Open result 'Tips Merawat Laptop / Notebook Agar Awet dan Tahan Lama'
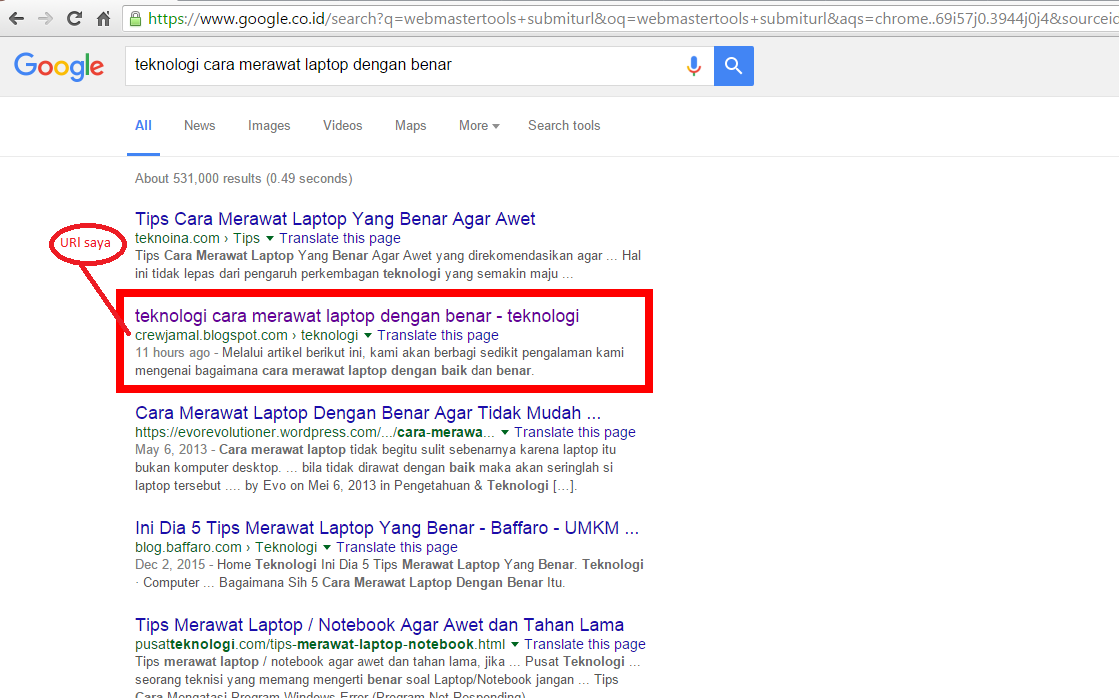The height and width of the screenshot is (698, 1119). [379, 624]
